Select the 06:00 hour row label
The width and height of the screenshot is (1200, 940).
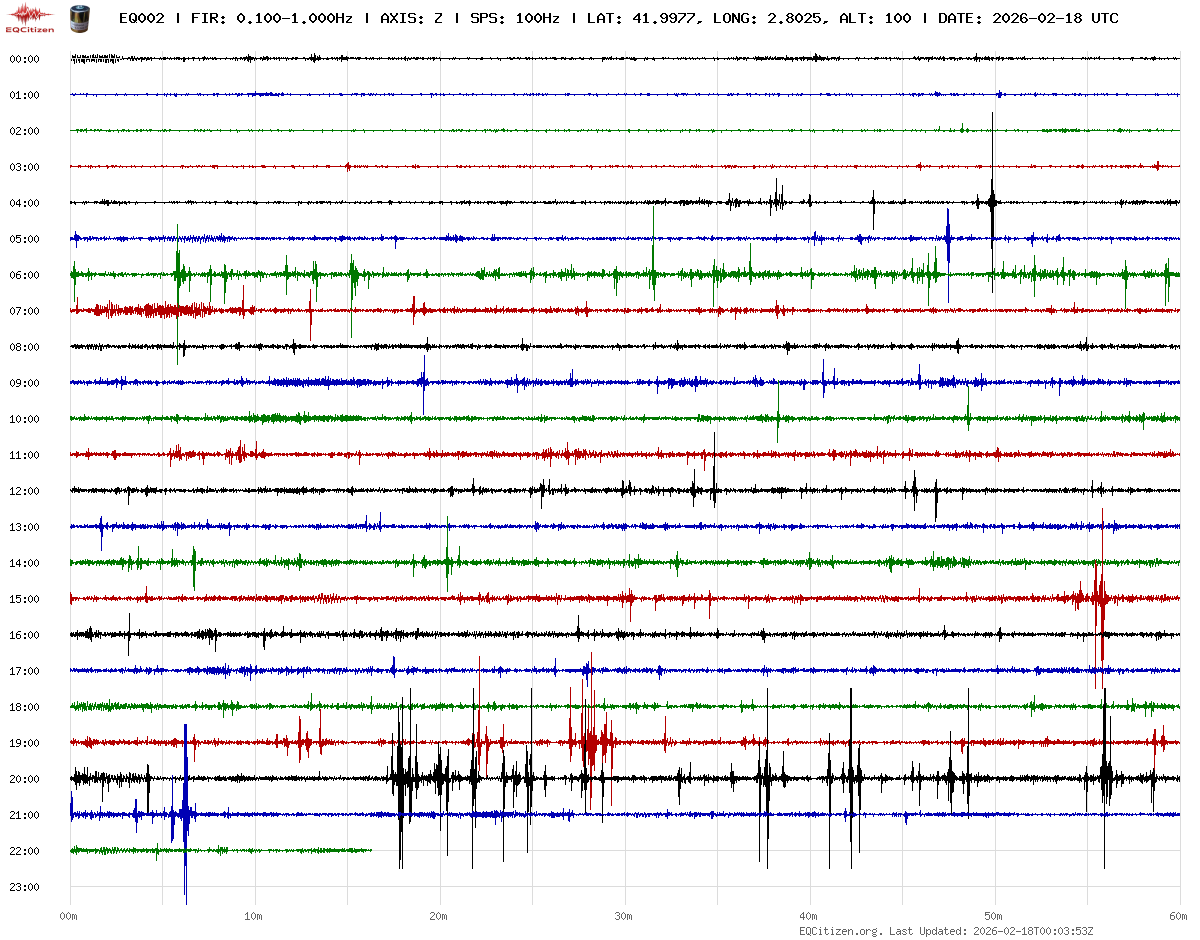[x=24, y=275]
